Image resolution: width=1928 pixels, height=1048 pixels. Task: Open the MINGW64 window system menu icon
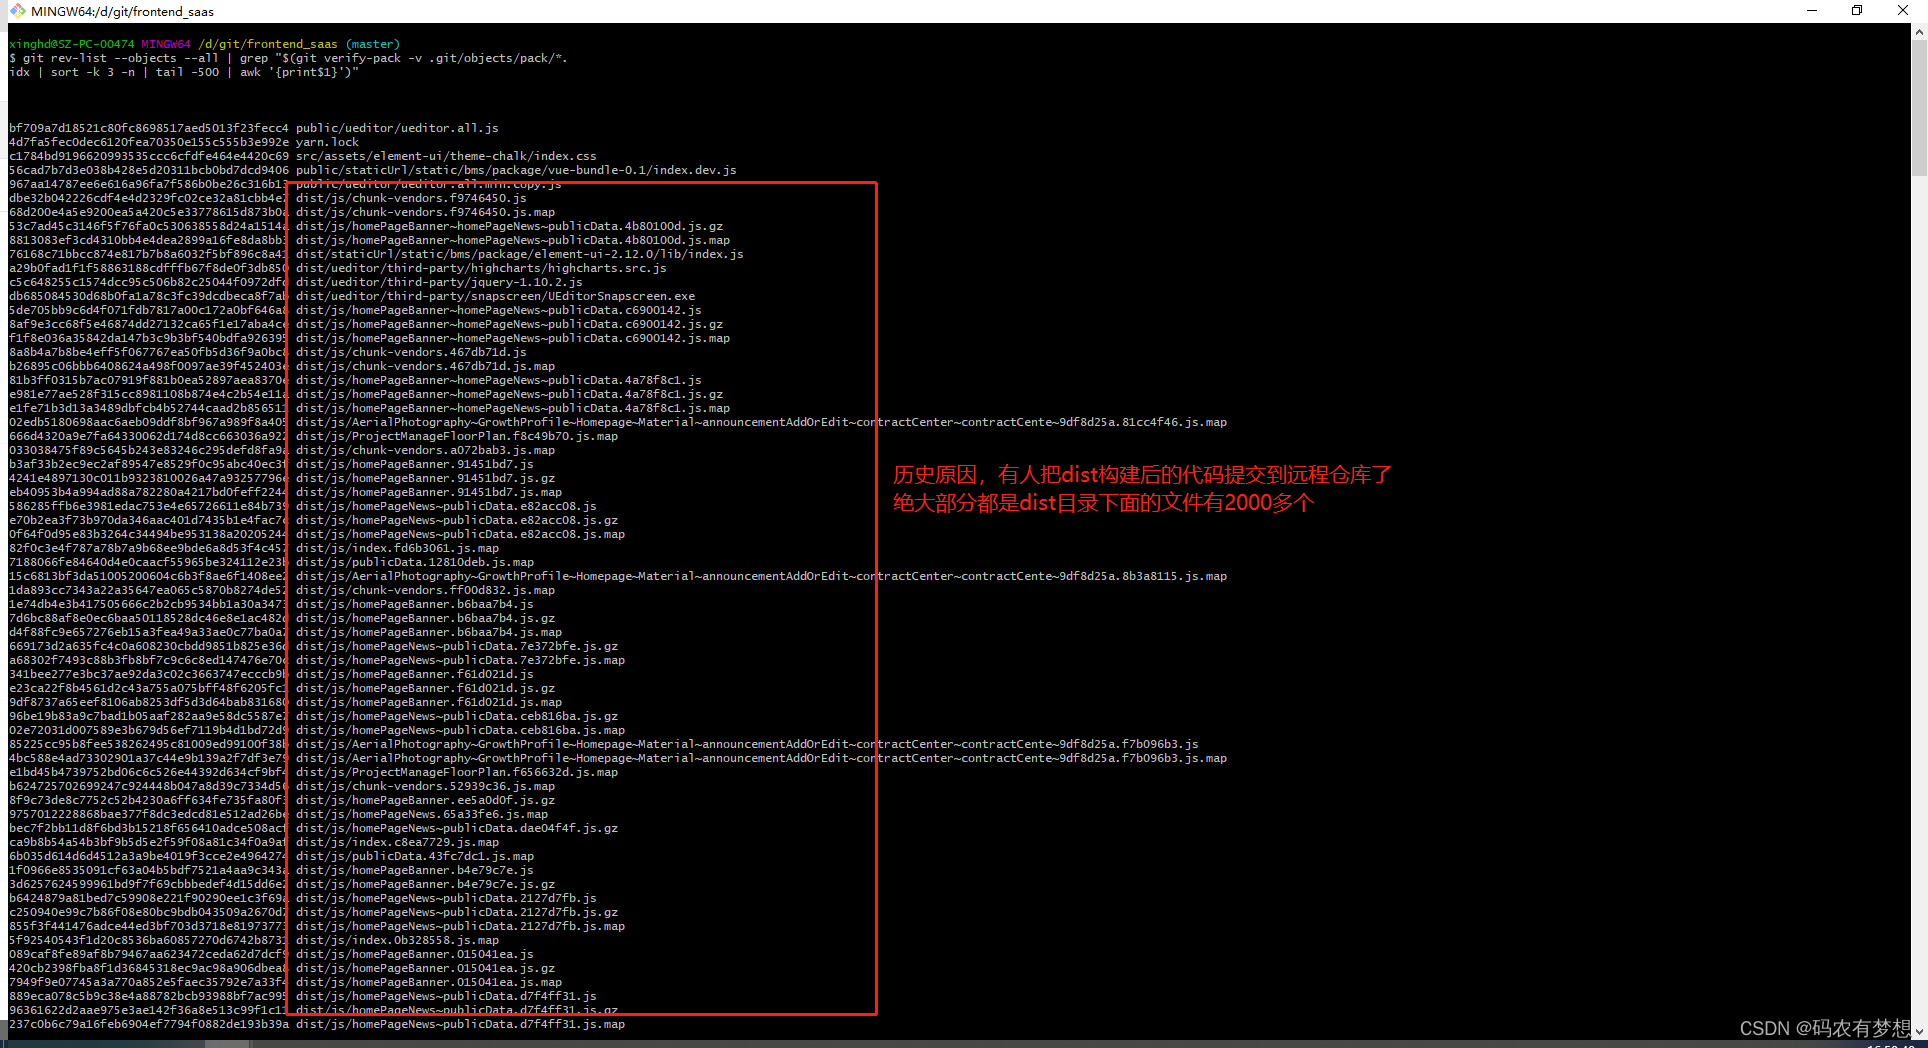(x=18, y=11)
